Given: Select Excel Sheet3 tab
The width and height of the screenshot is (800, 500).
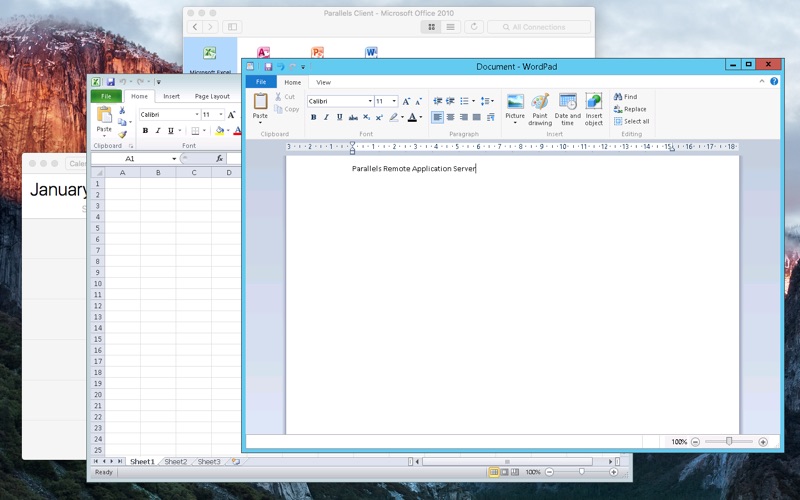Looking at the screenshot, I should [x=209, y=461].
